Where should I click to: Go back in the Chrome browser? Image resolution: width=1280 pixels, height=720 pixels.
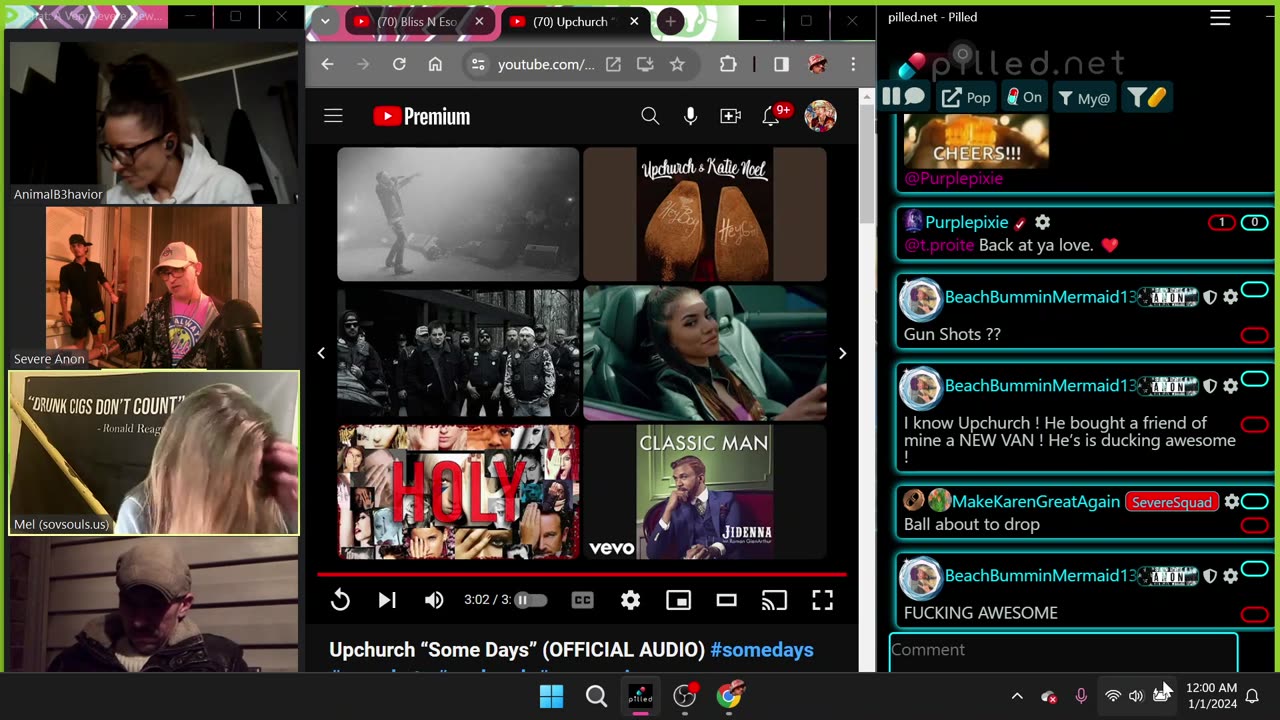(x=327, y=64)
